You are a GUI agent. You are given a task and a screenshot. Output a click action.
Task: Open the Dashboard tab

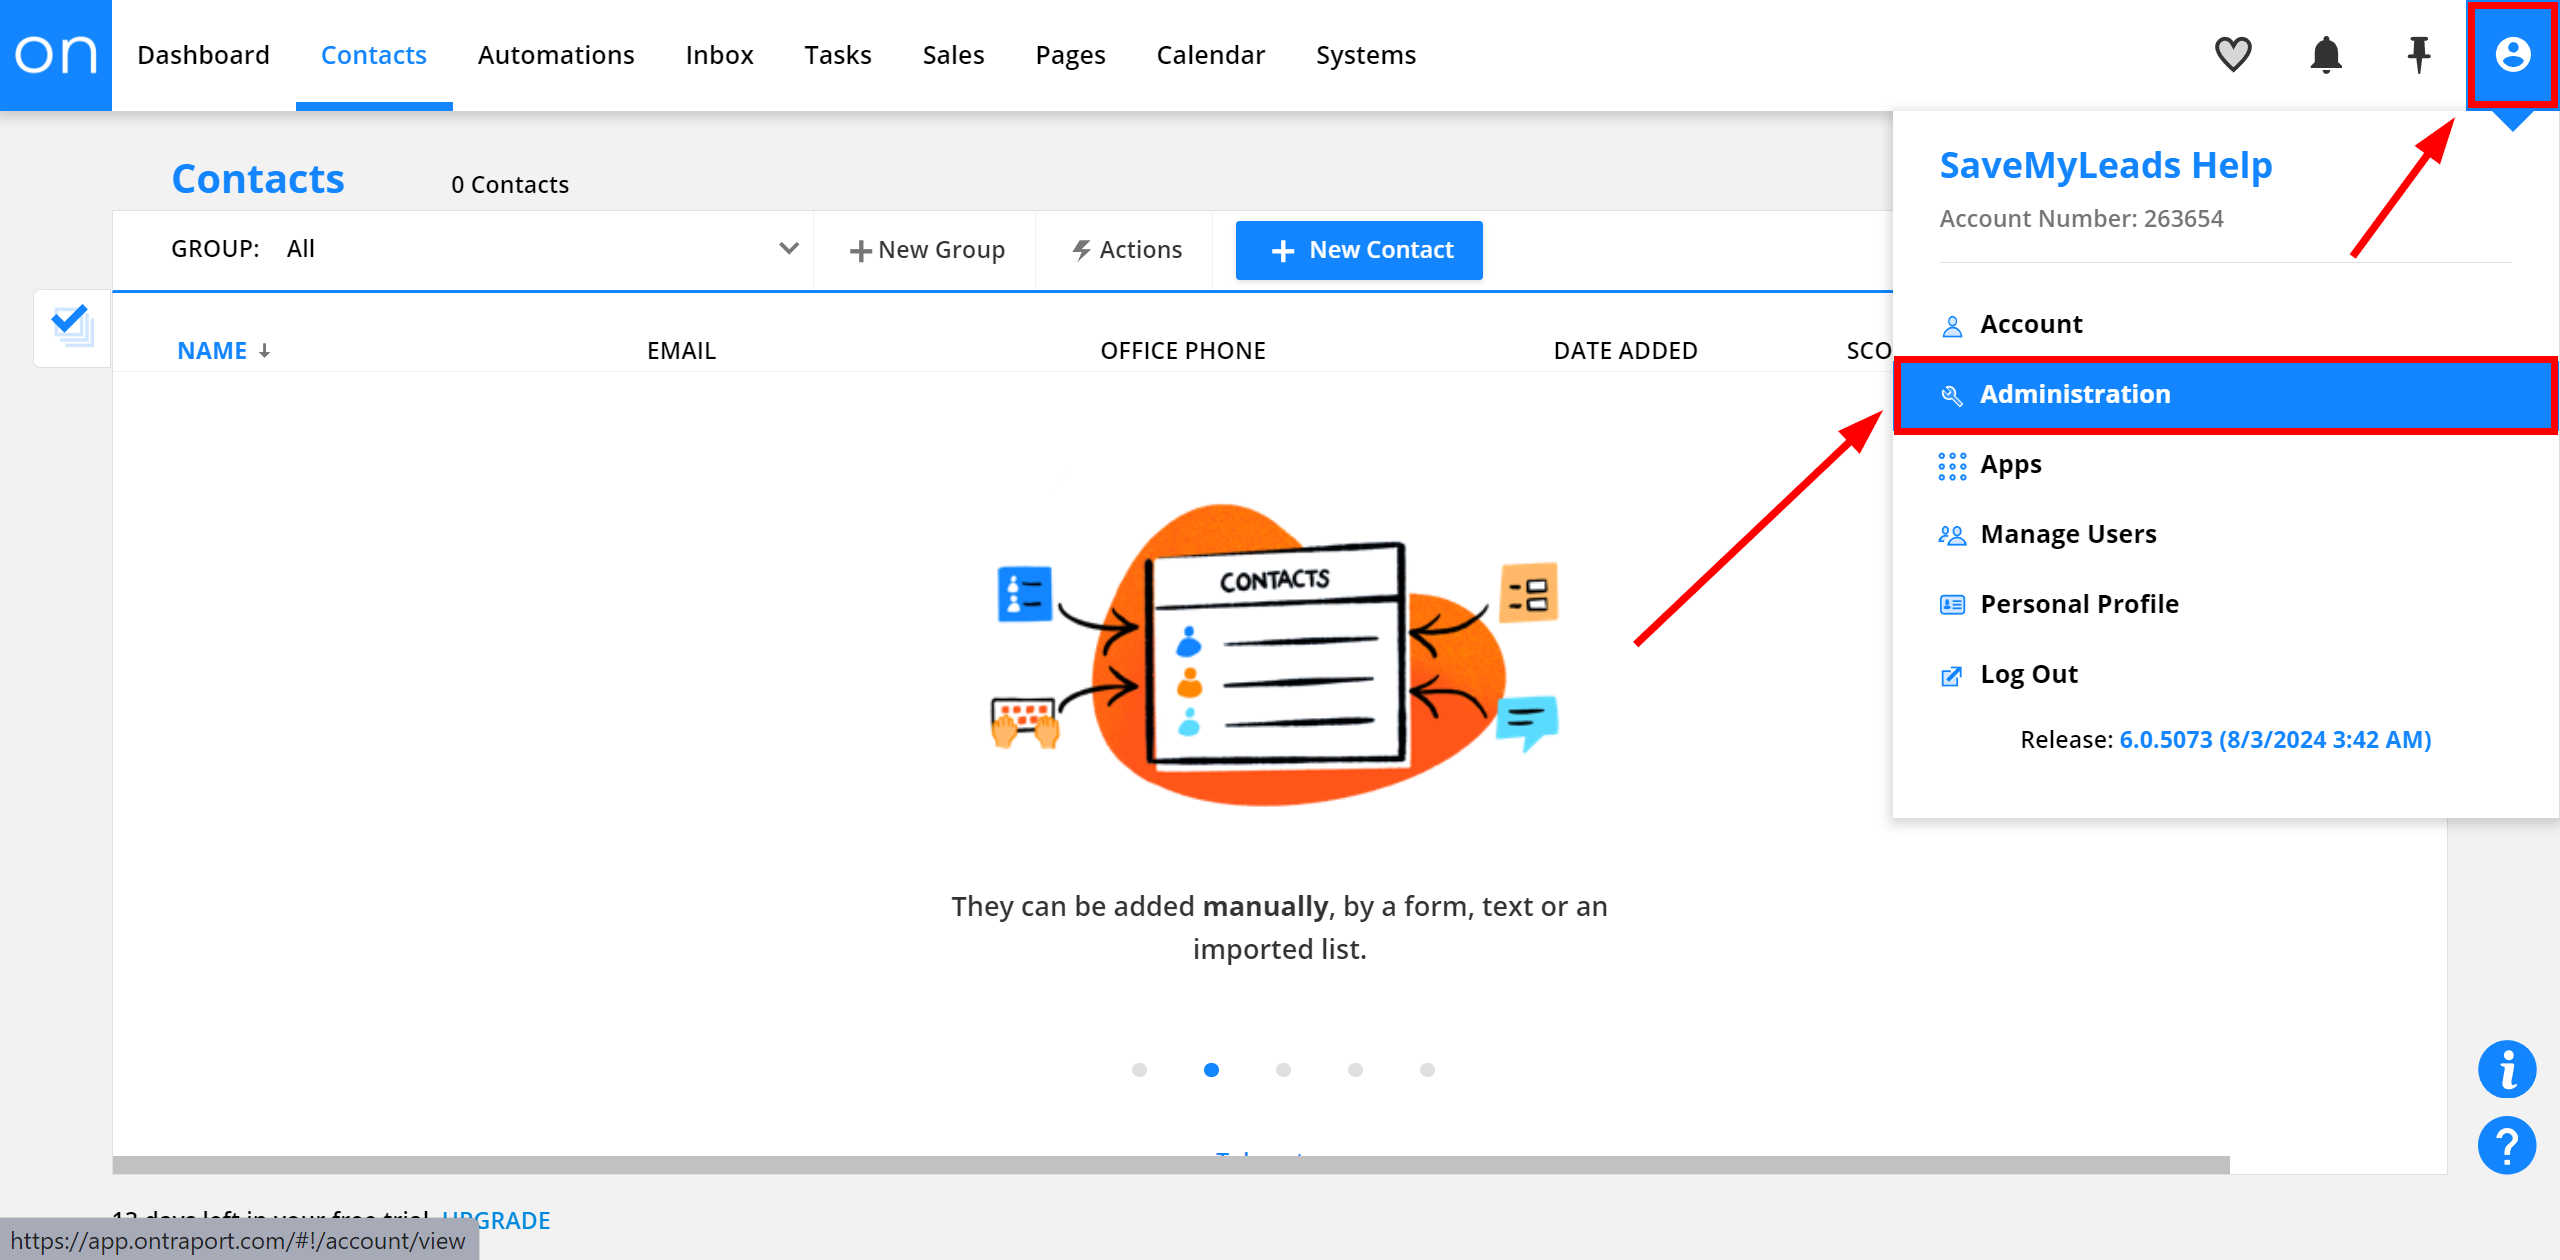(203, 55)
